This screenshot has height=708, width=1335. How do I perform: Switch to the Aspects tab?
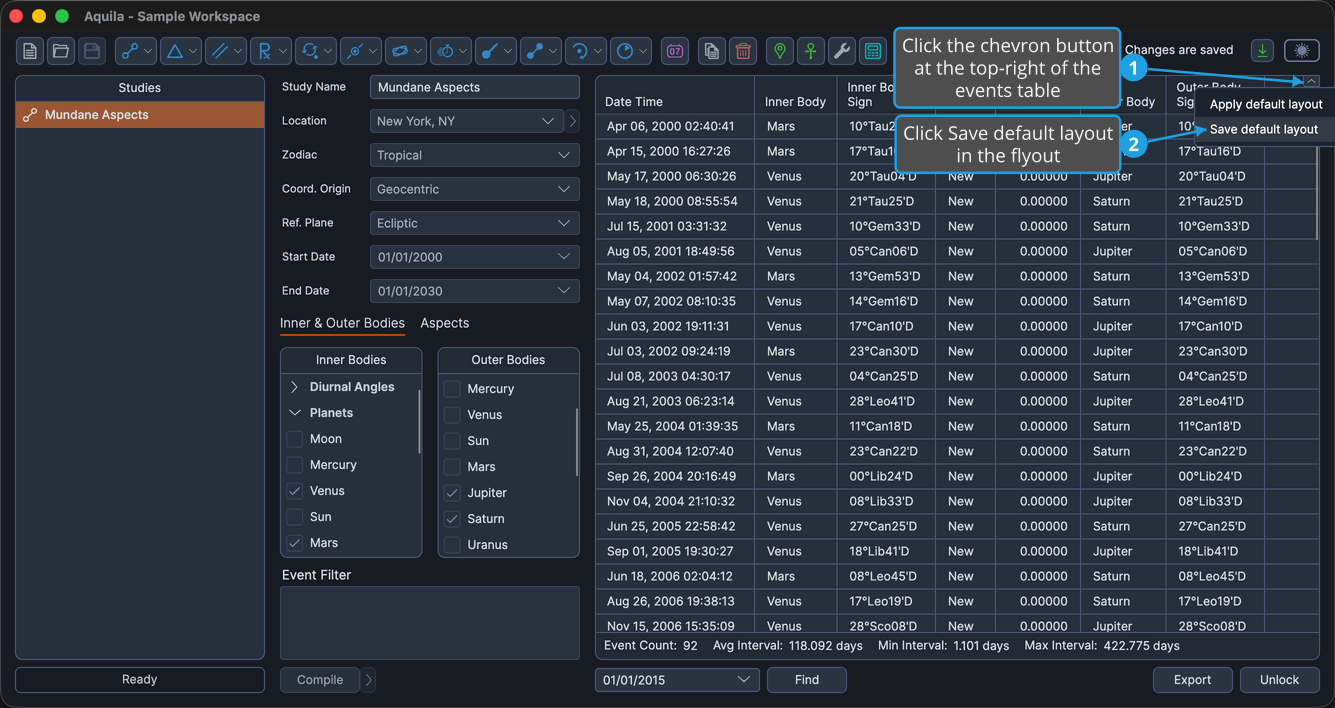click(x=445, y=323)
